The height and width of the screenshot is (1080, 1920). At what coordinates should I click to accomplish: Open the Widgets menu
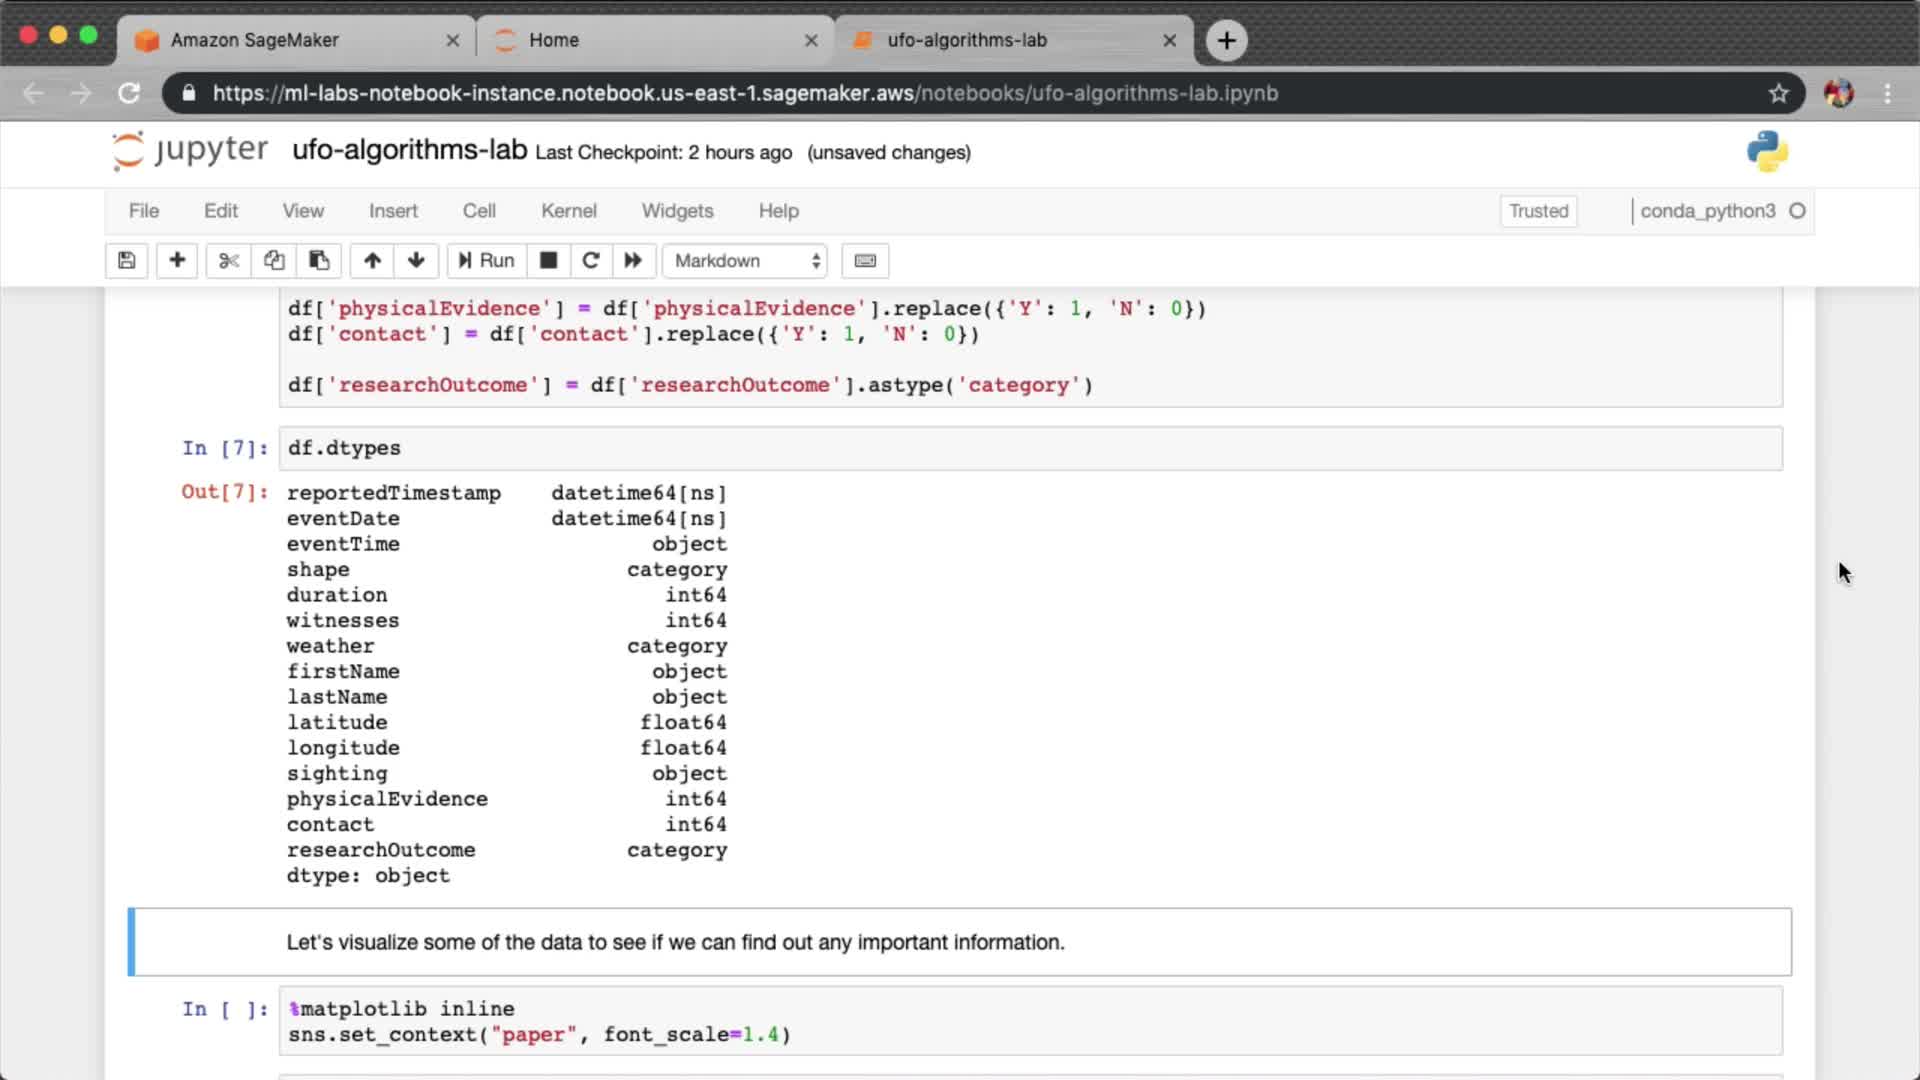pos(677,211)
